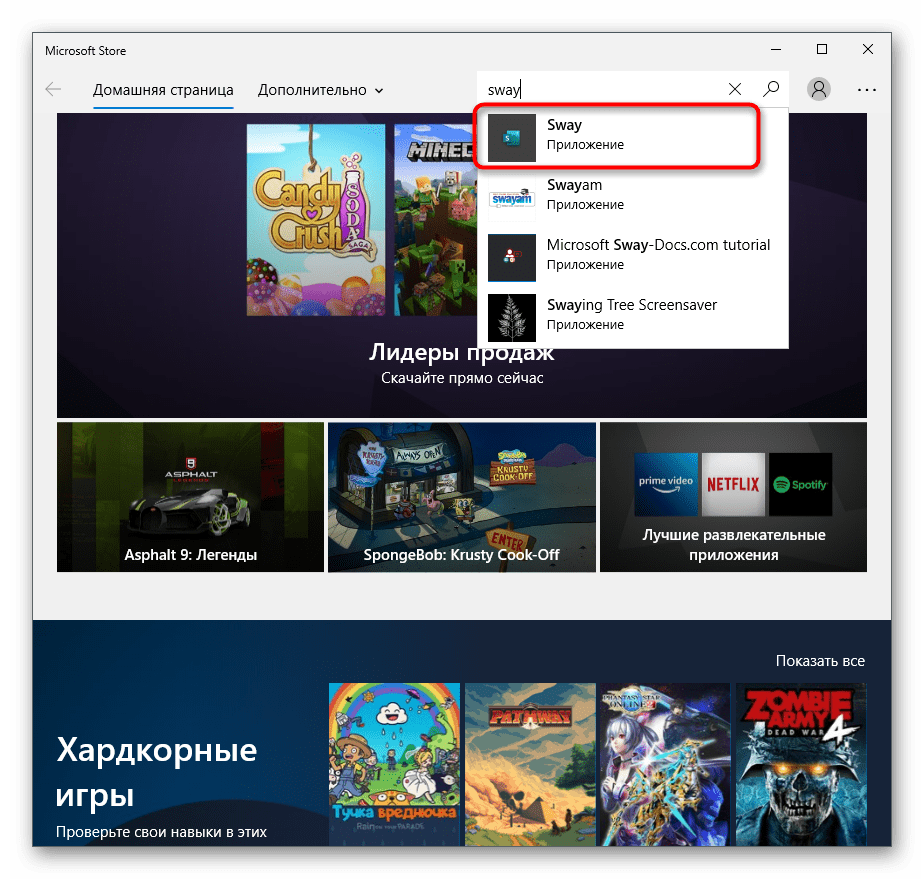Select the Swayam suggestion title
Screen dimensions: 924x879
[x=574, y=185]
